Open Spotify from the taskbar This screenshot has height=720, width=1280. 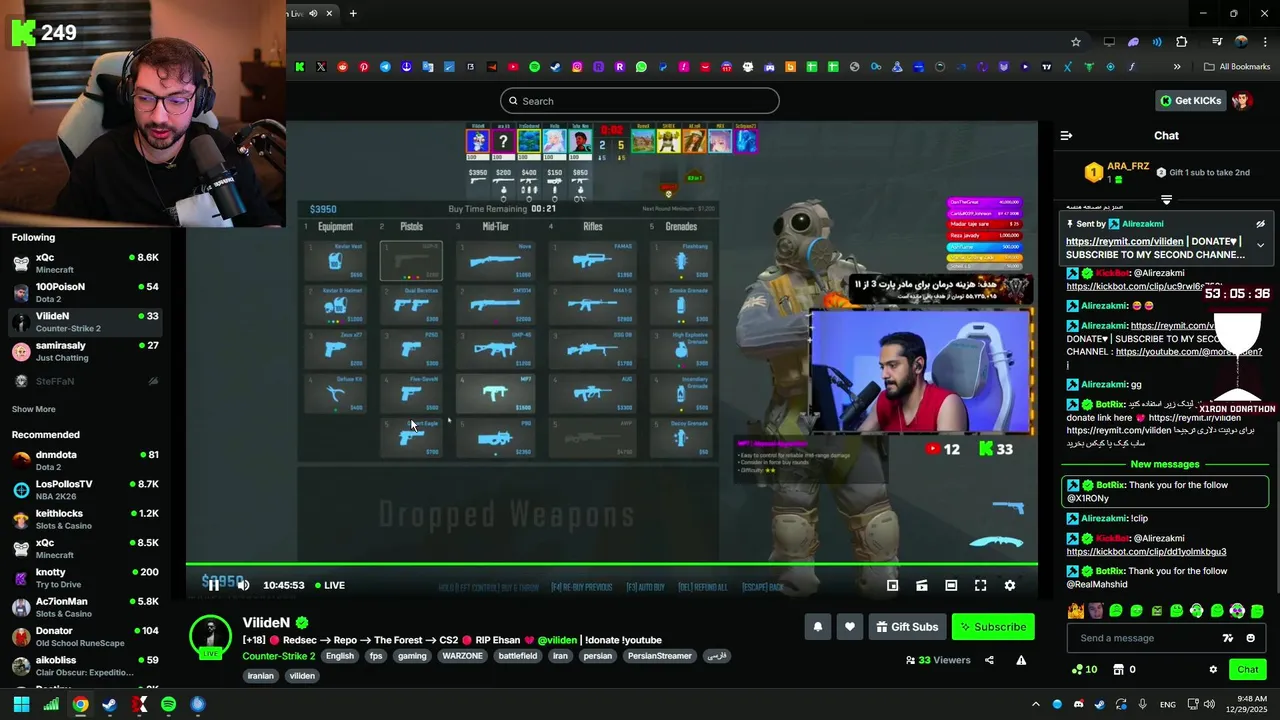pyautogui.click(x=168, y=704)
